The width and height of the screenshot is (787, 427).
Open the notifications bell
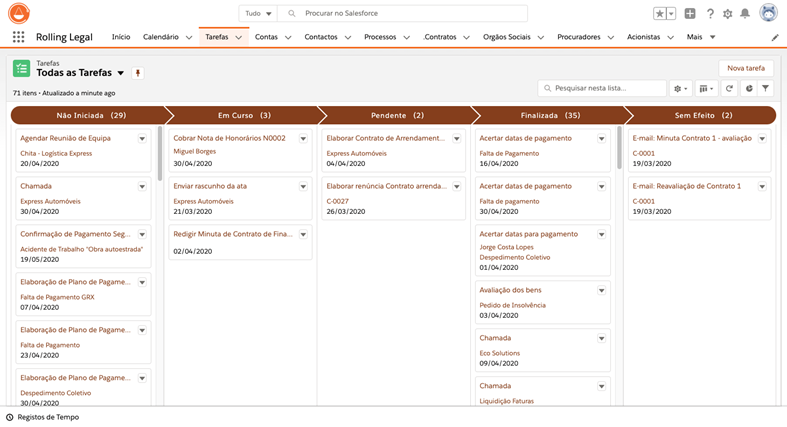[x=745, y=14]
